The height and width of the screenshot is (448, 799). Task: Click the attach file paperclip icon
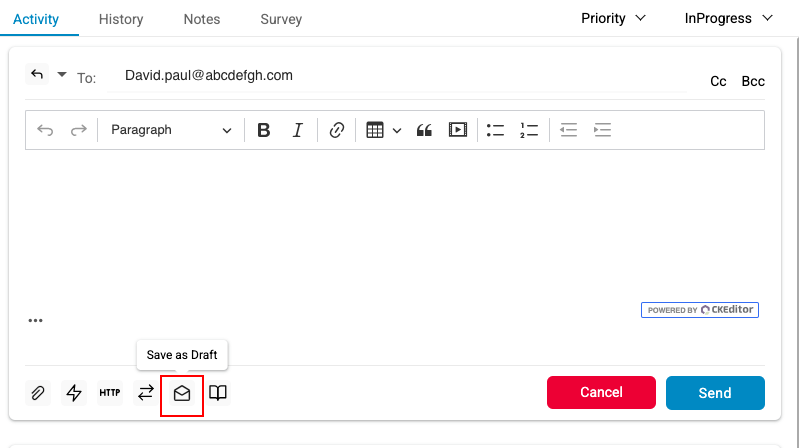pos(38,393)
